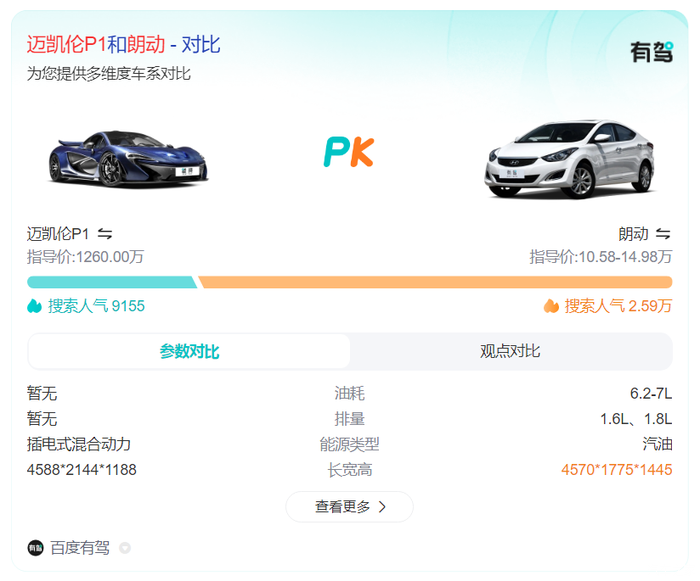Open the blue 迈凯伦P1 car image

click(128, 159)
